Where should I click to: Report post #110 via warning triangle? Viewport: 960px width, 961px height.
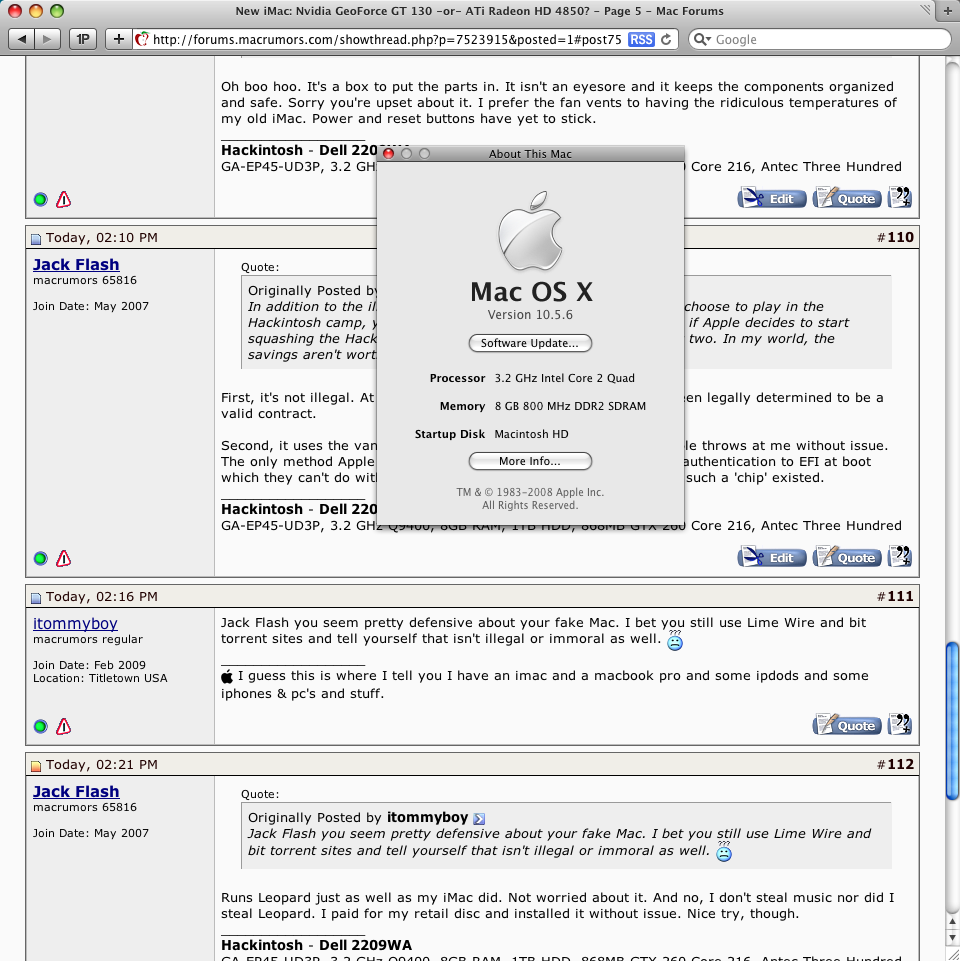coord(64,558)
